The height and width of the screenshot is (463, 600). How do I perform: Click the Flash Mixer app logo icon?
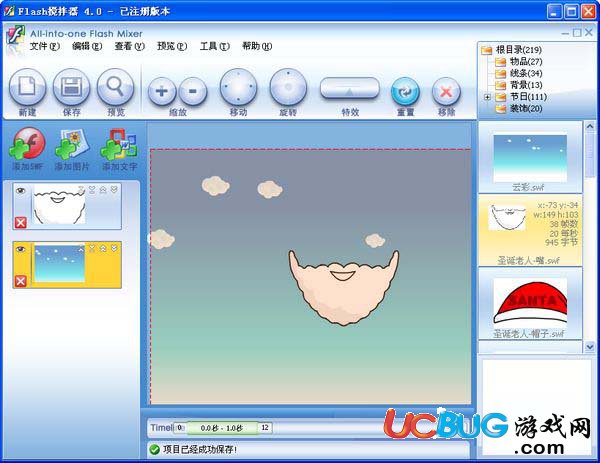tap(15, 36)
